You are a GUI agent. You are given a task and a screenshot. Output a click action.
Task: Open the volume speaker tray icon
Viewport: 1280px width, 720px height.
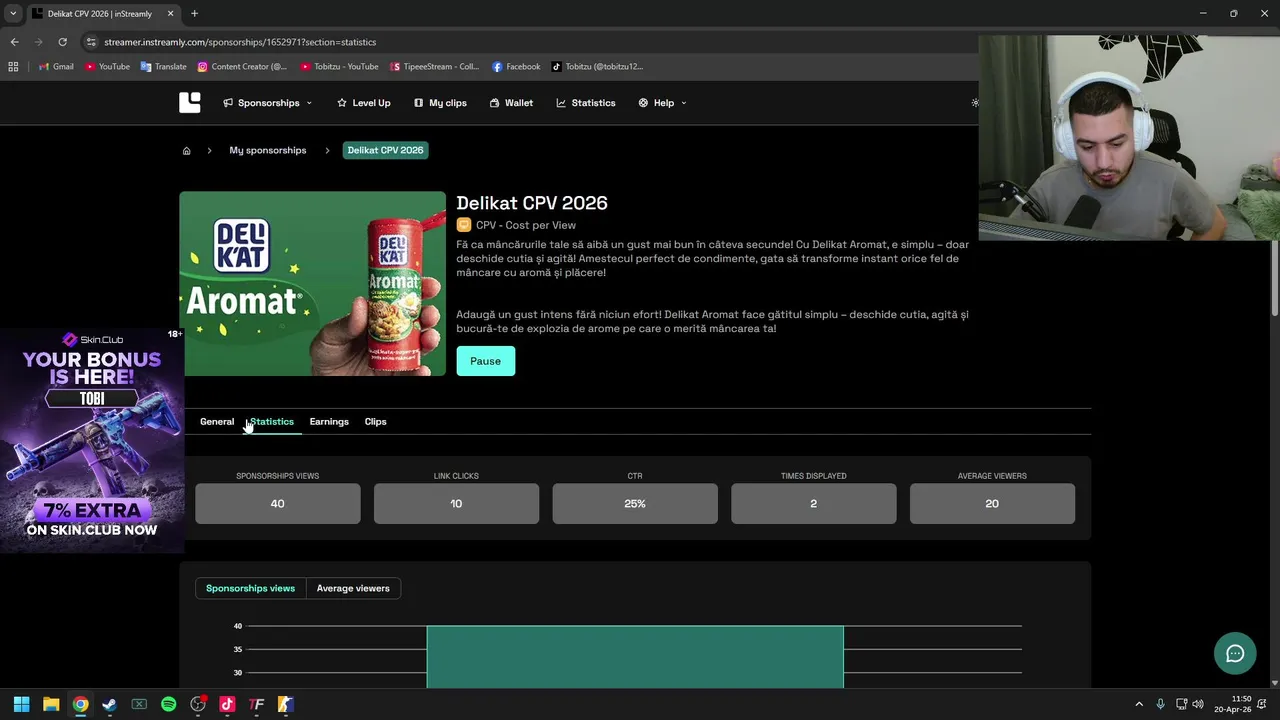[x=1198, y=704]
